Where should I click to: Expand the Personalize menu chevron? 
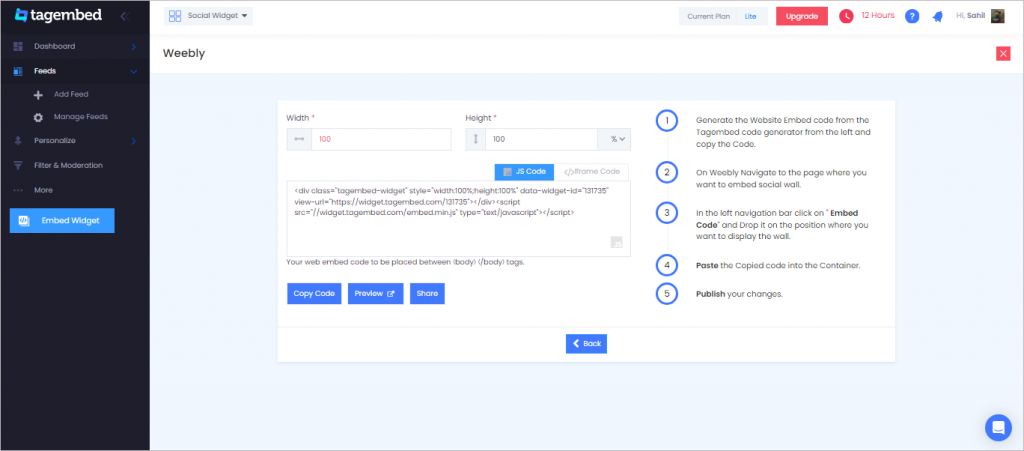pos(133,140)
